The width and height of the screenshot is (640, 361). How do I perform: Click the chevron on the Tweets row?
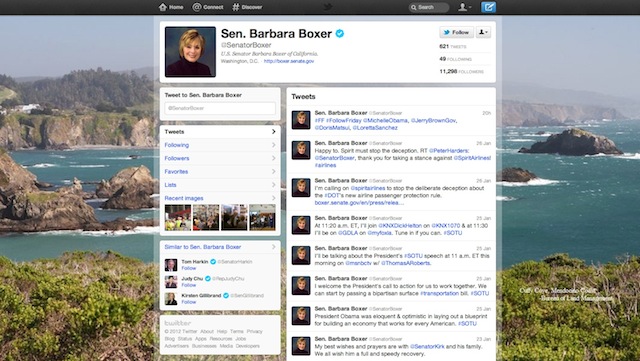273,131
